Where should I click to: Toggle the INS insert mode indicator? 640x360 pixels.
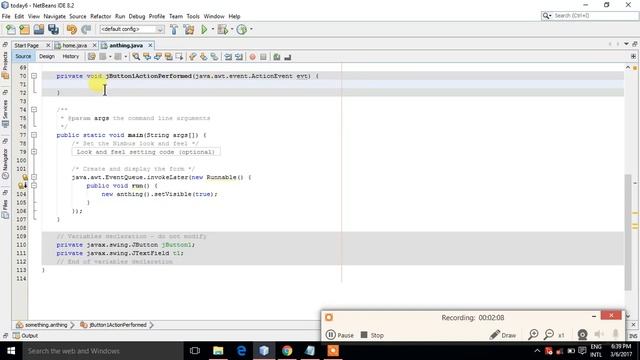pos(633,336)
